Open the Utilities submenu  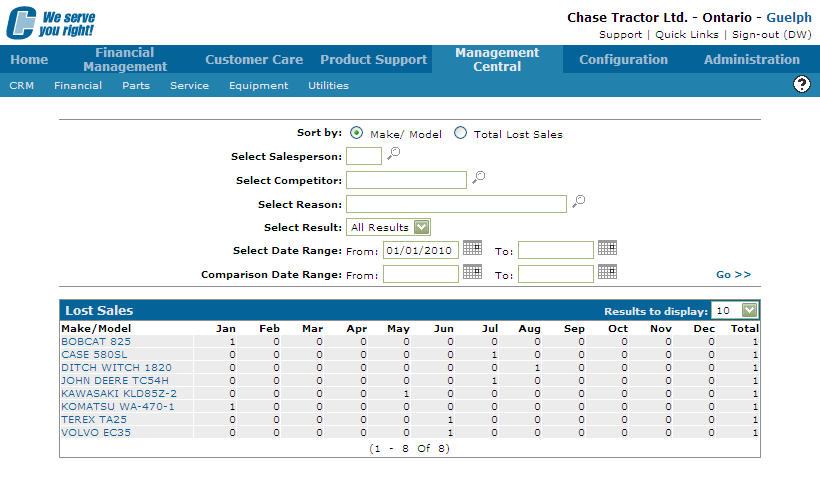[328, 85]
